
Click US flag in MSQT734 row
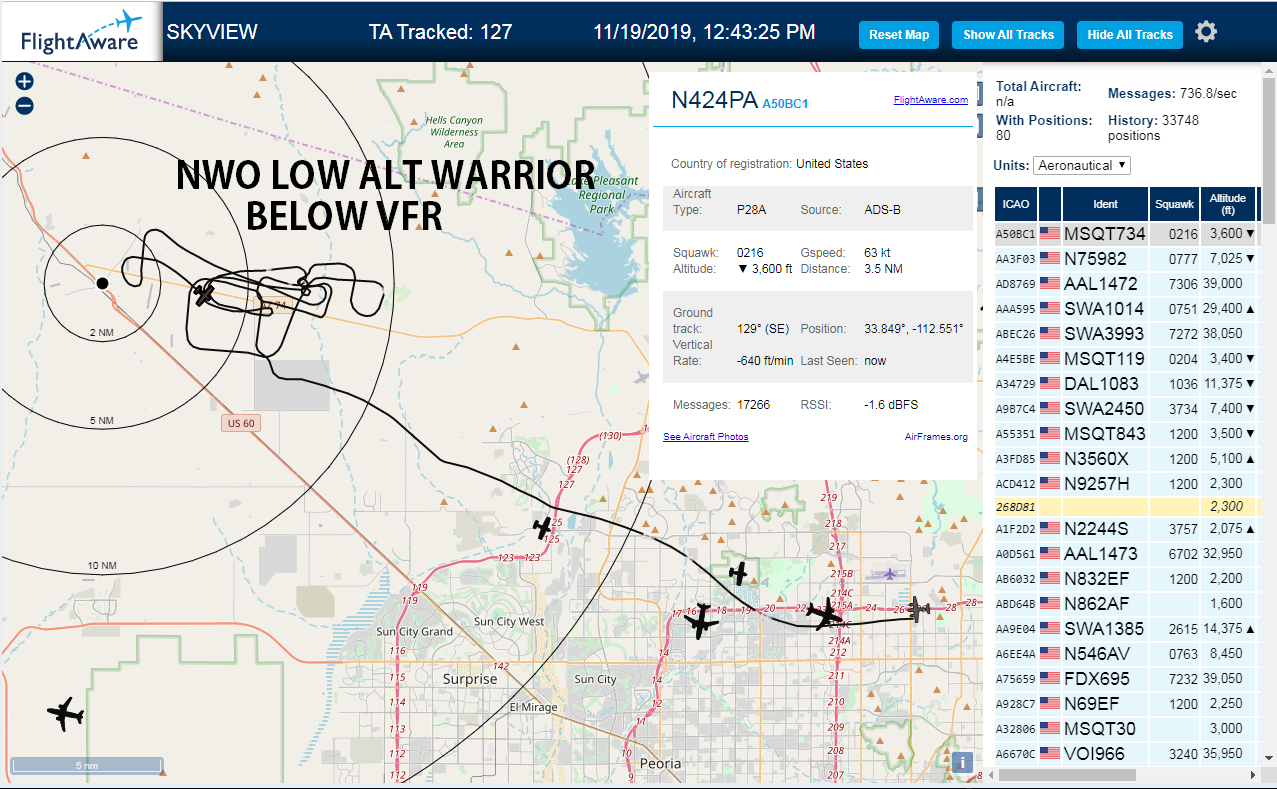(x=1050, y=234)
